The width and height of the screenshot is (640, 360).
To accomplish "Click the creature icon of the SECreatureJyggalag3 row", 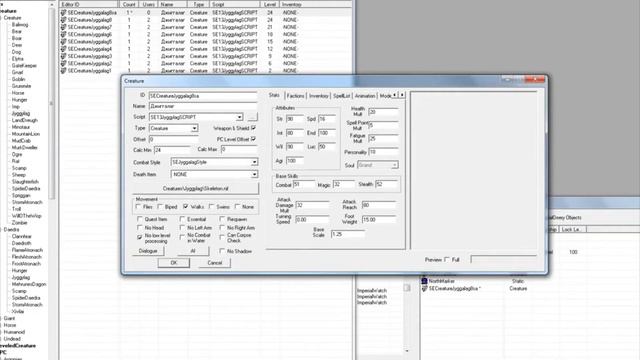I will (63, 56).
